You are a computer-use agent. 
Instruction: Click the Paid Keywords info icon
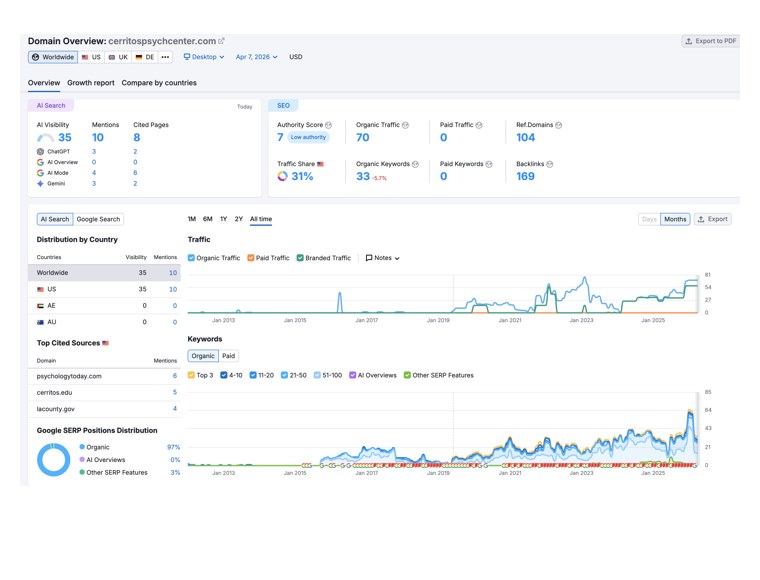click(489, 164)
